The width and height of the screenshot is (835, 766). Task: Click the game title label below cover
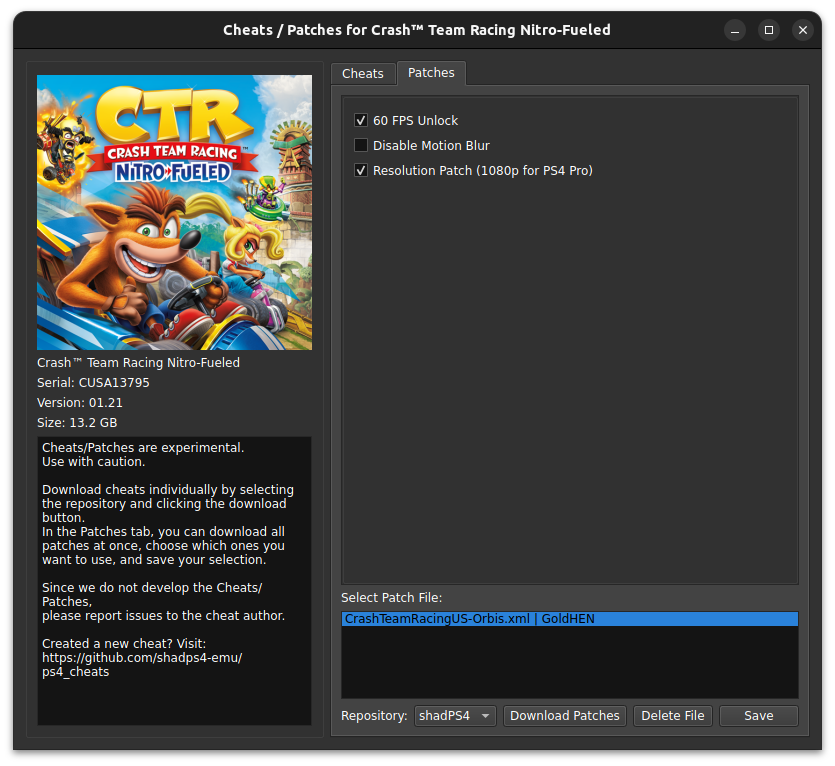138,363
